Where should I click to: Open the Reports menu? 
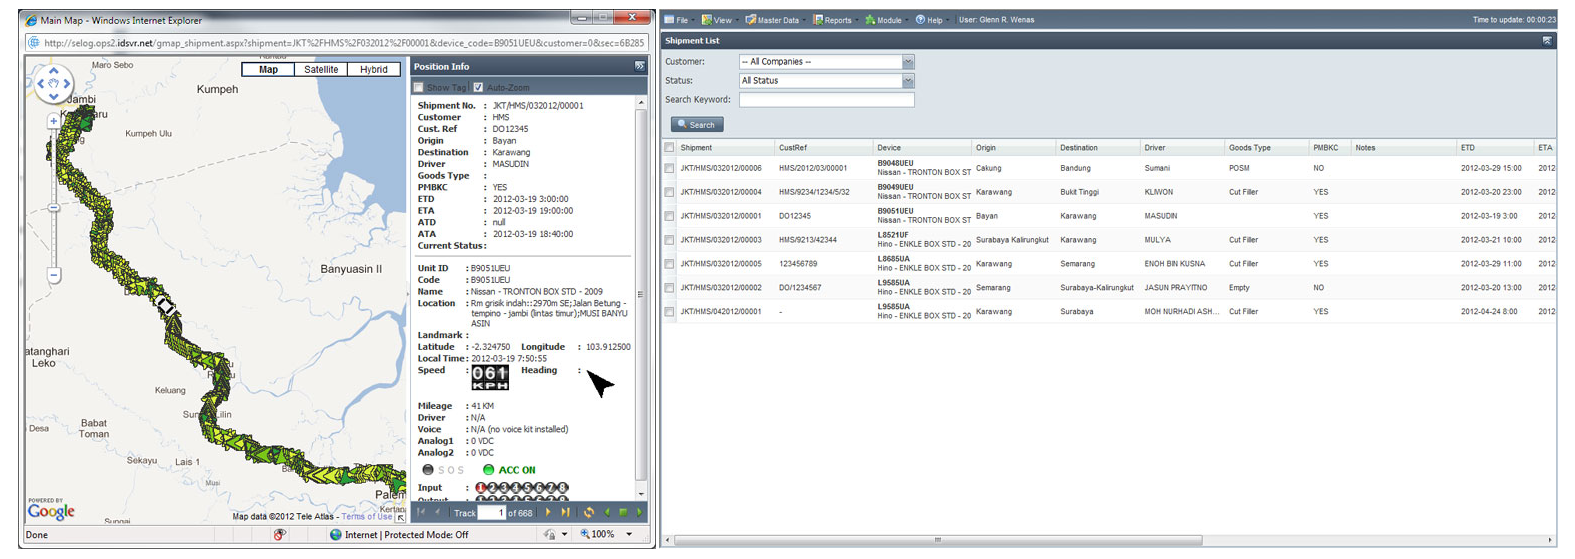pos(833,20)
